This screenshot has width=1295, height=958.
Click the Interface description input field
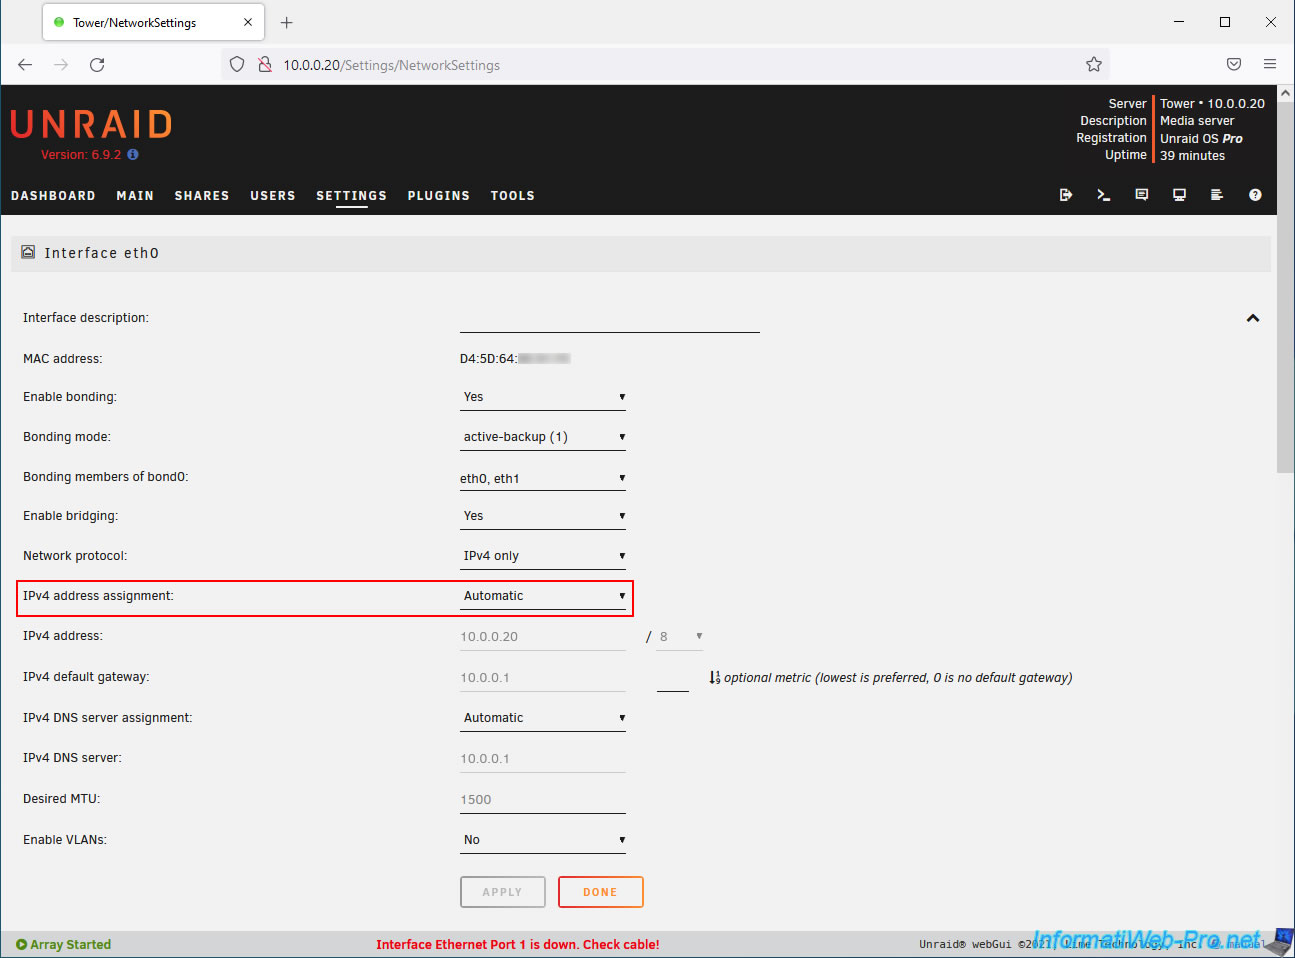[609, 320]
